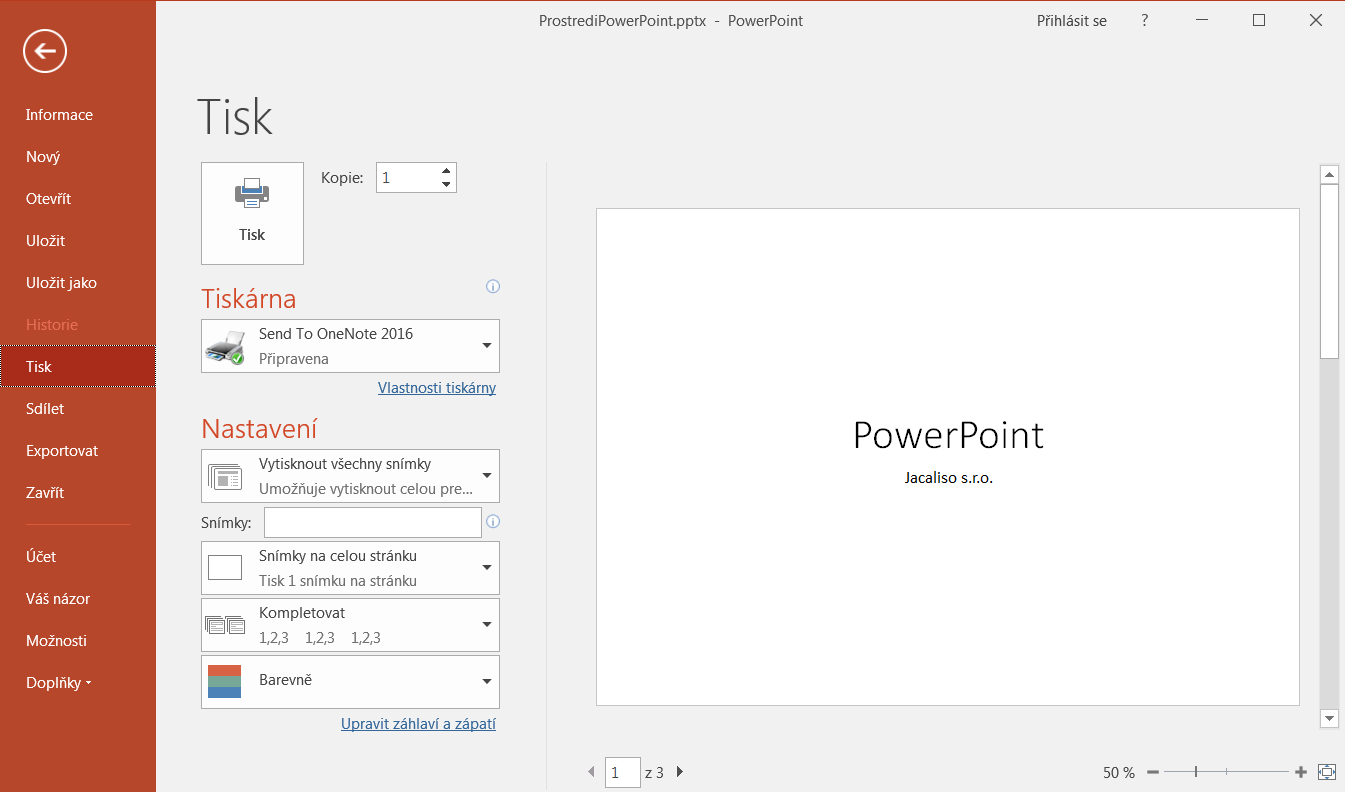The image size is (1345, 792).
Task: Click into the Kopie number field
Action: [x=407, y=178]
